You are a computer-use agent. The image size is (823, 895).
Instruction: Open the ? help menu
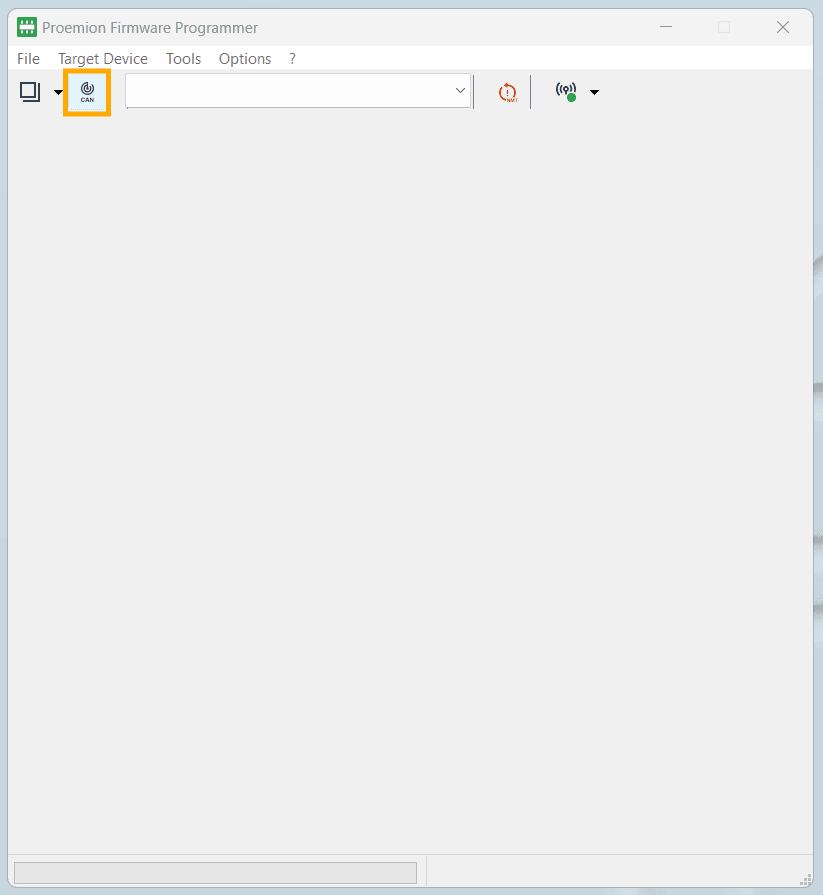[292, 59]
